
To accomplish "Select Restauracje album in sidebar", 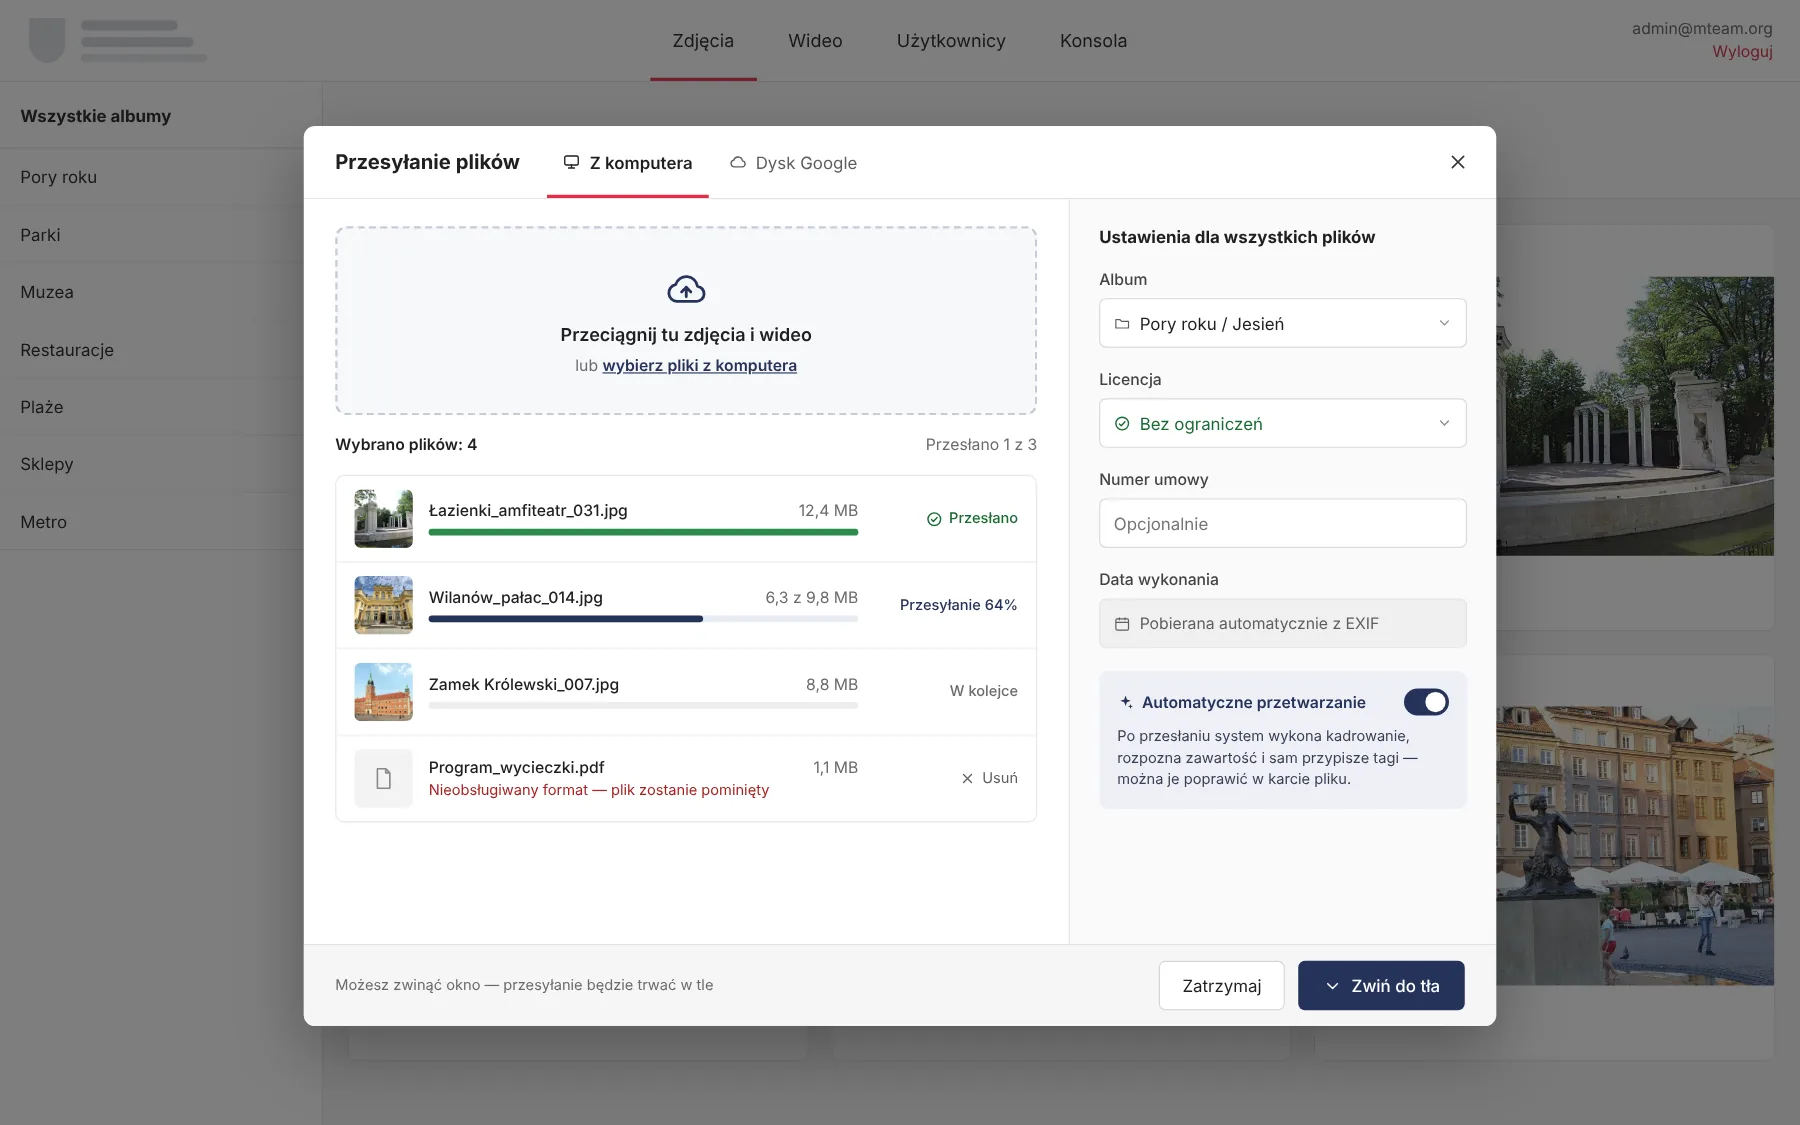I will click(x=160, y=350).
